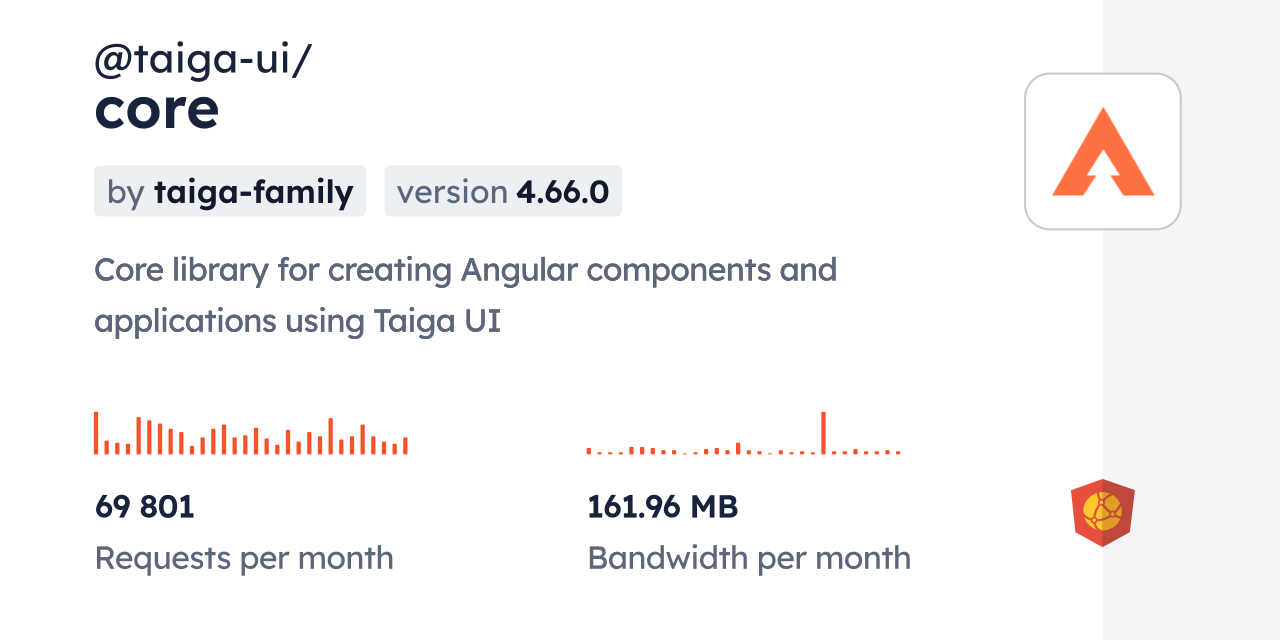Click the "Requests per month" label

point(244,558)
